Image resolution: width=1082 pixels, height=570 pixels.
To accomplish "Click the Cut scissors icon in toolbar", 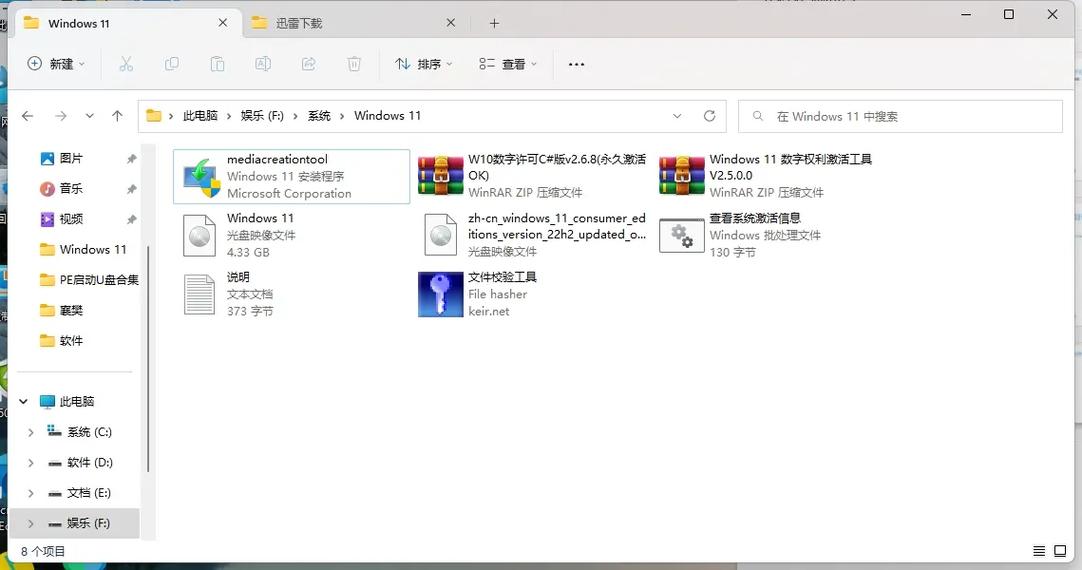I will point(126,64).
